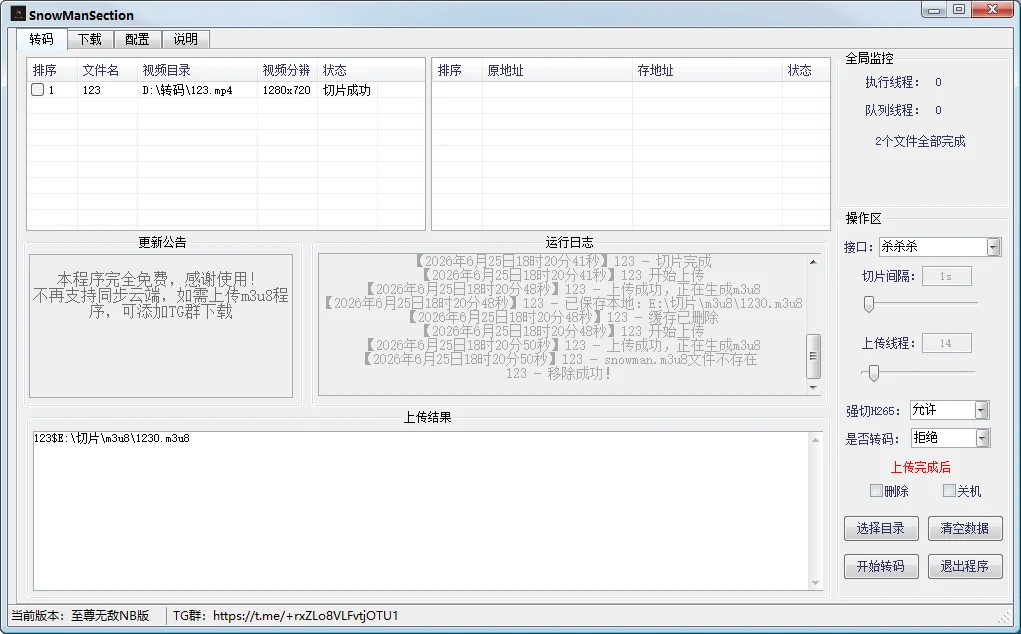Click the 运行日志 scroll up arrow
The width and height of the screenshot is (1021, 634).
pos(813,262)
